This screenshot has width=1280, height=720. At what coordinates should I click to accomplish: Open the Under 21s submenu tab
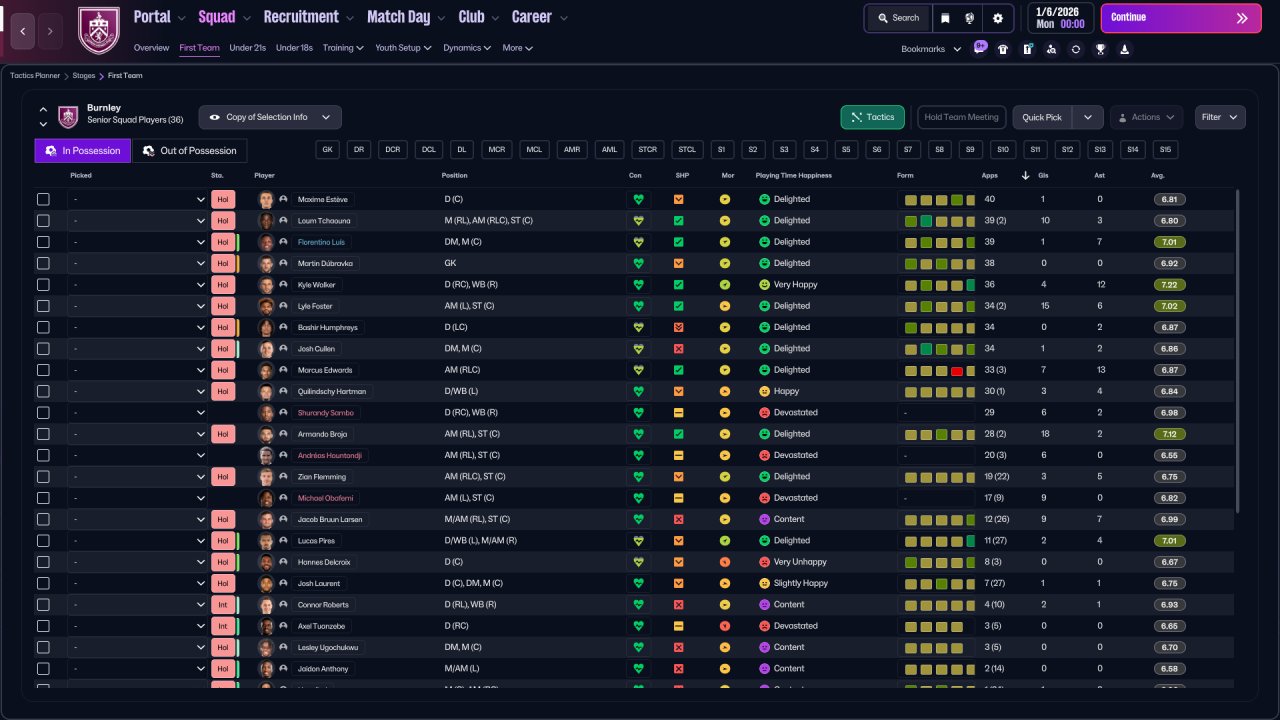(x=247, y=48)
